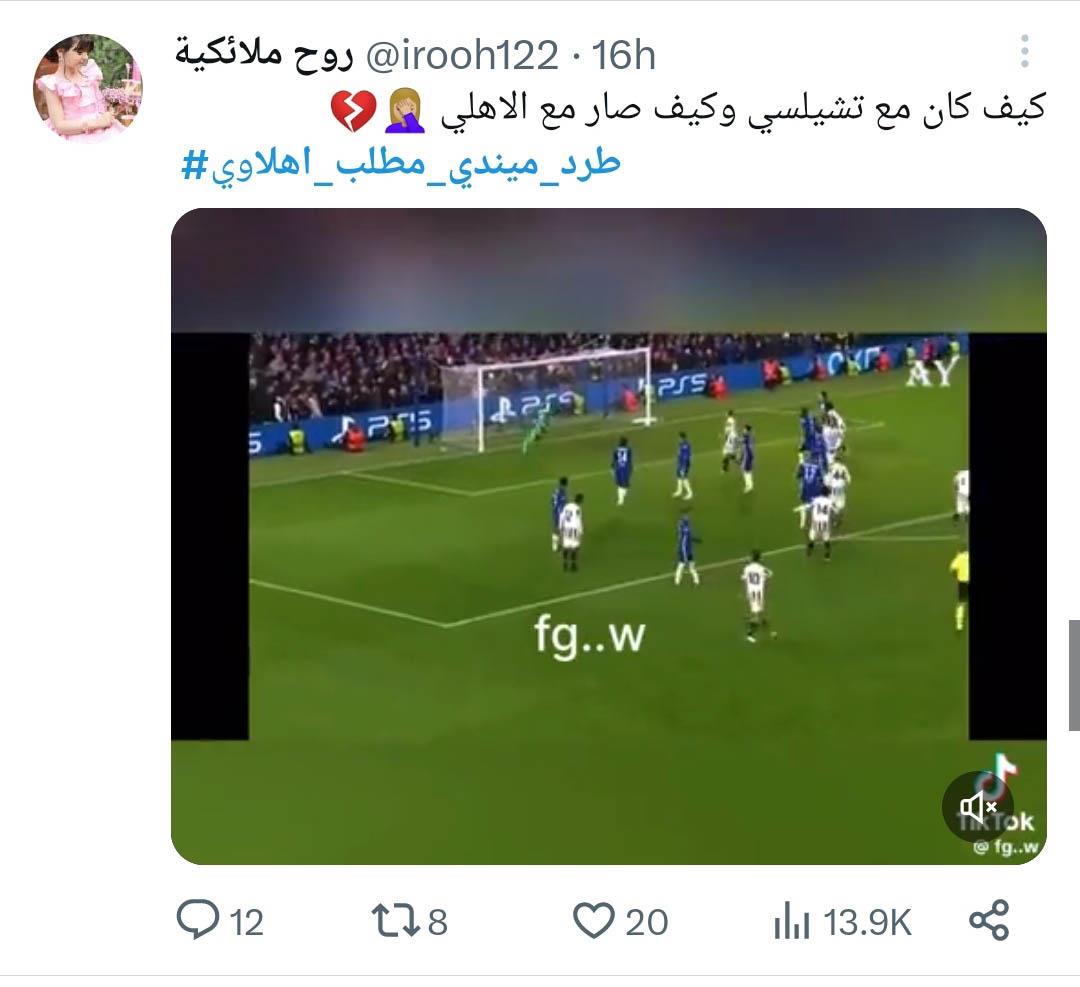This screenshot has width=1080, height=987.
Task: Like the tweet with heart icon
Action: [594, 921]
